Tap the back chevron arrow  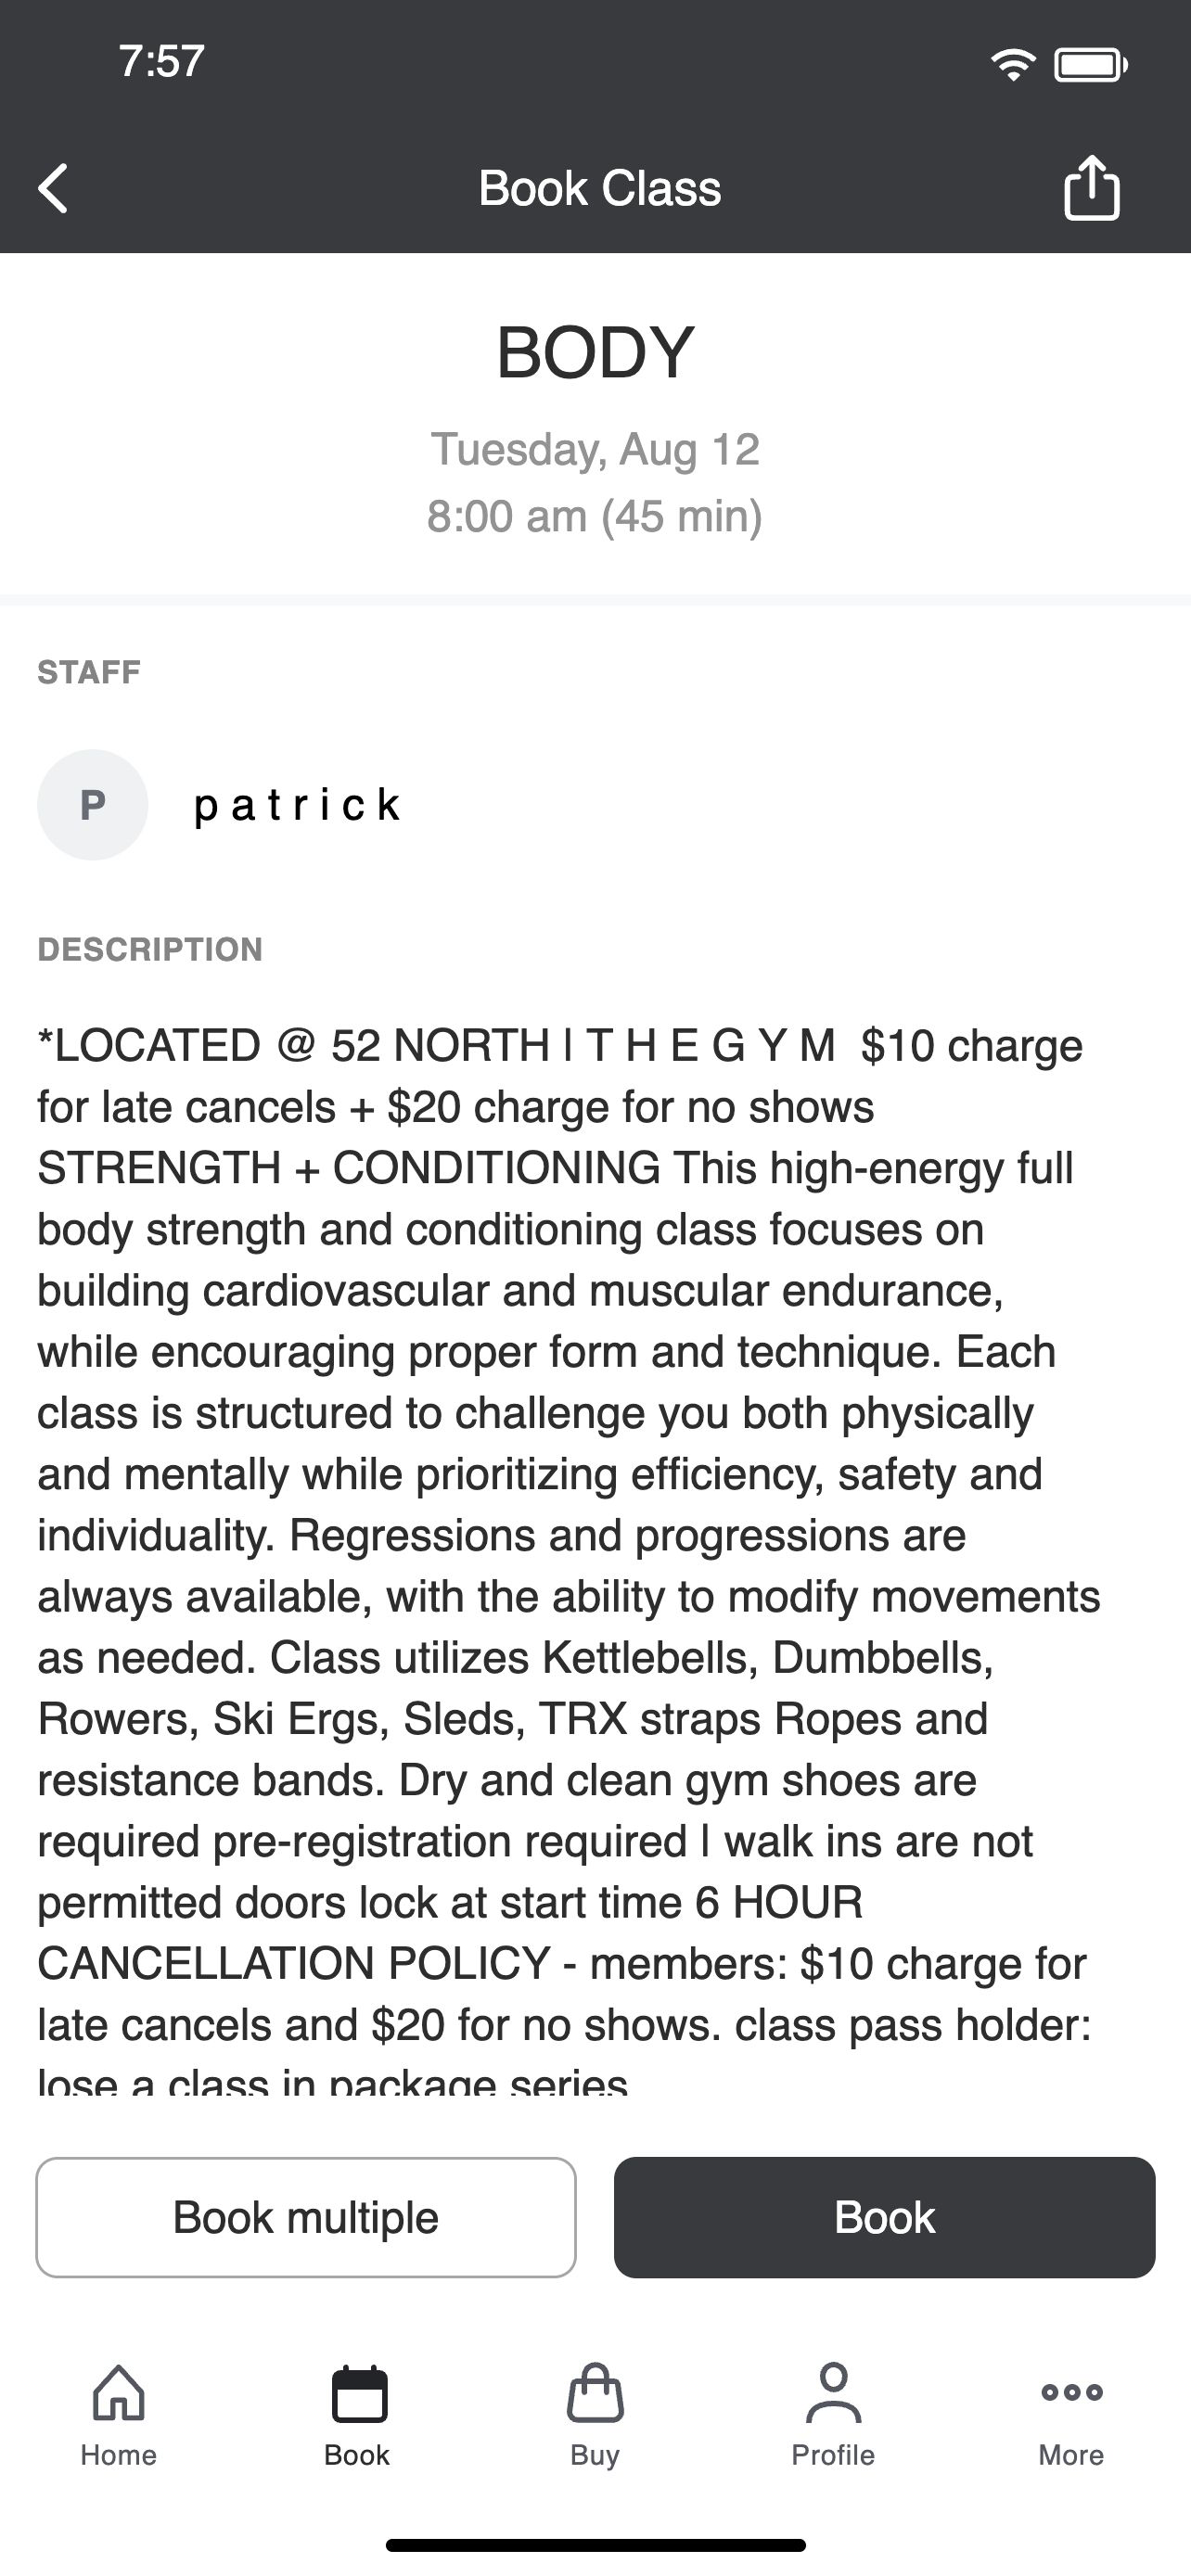pos(54,188)
